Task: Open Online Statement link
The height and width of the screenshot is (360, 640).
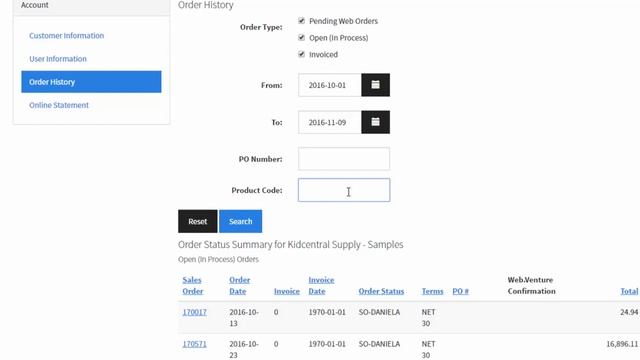Action: 59,105
